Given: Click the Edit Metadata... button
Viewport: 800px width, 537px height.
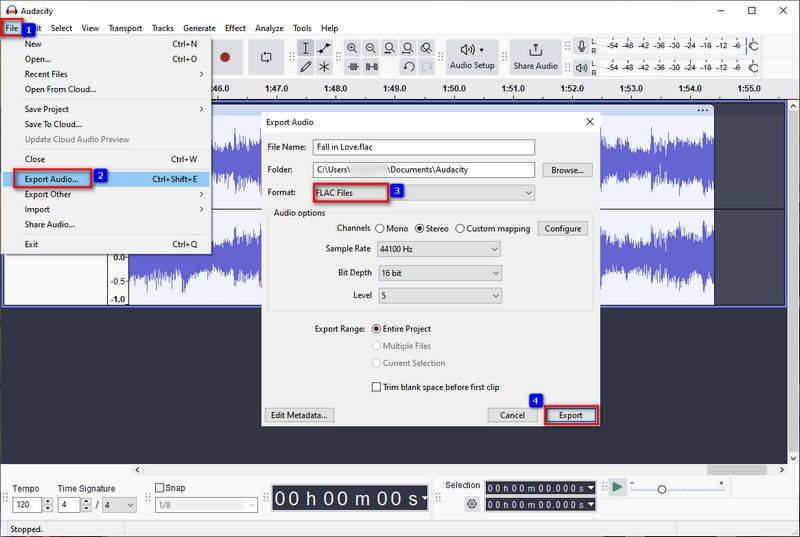Looking at the screenshot, I should pos(299,415).
